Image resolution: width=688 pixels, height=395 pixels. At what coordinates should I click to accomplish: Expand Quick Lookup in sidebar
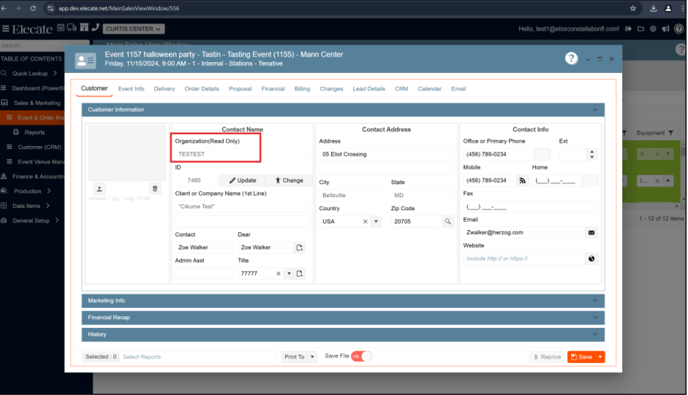[30, 73]
